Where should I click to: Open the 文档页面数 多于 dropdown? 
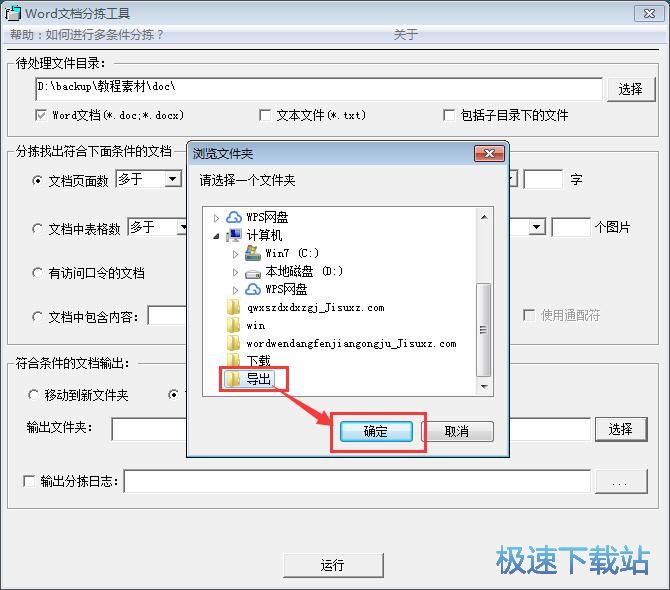coord(173,179)
